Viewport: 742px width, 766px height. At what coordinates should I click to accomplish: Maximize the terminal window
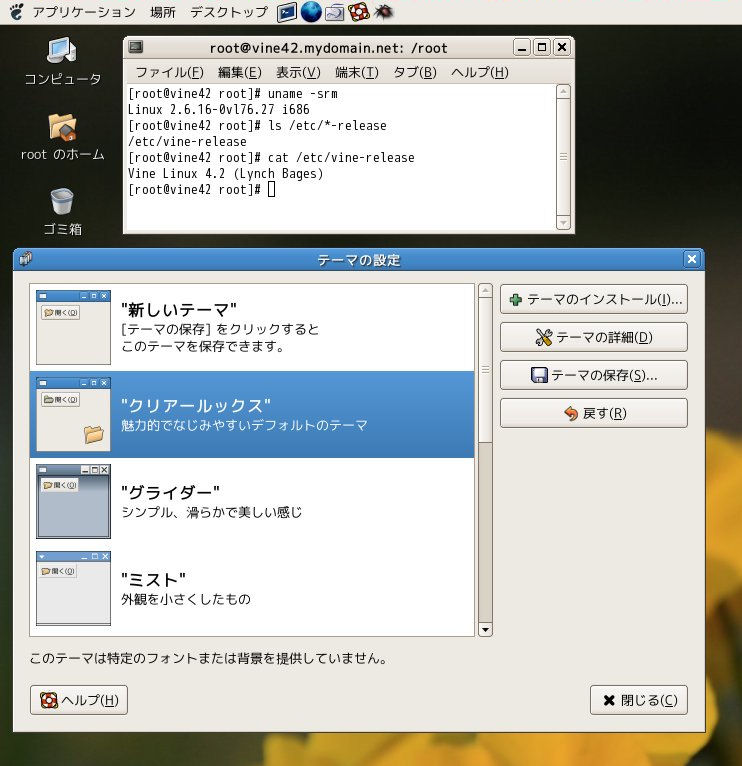[542, 47]
